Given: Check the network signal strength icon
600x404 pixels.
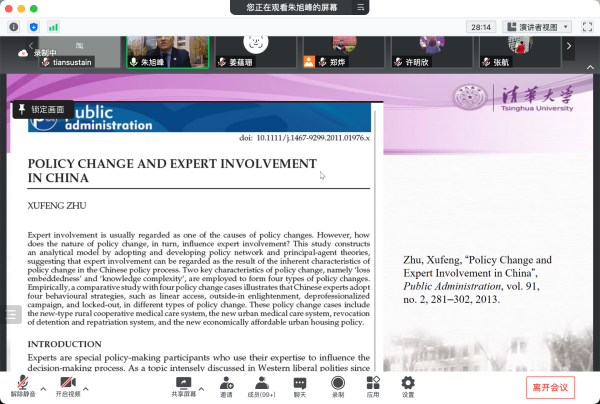Looking at the screenshot, I should [54, 26].
